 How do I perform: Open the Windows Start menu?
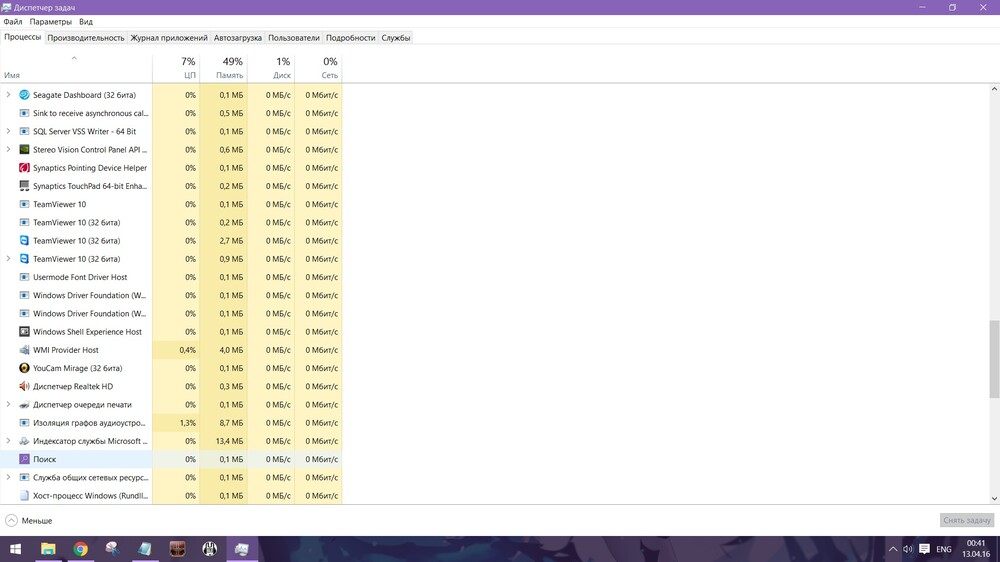tap(15, 549)
